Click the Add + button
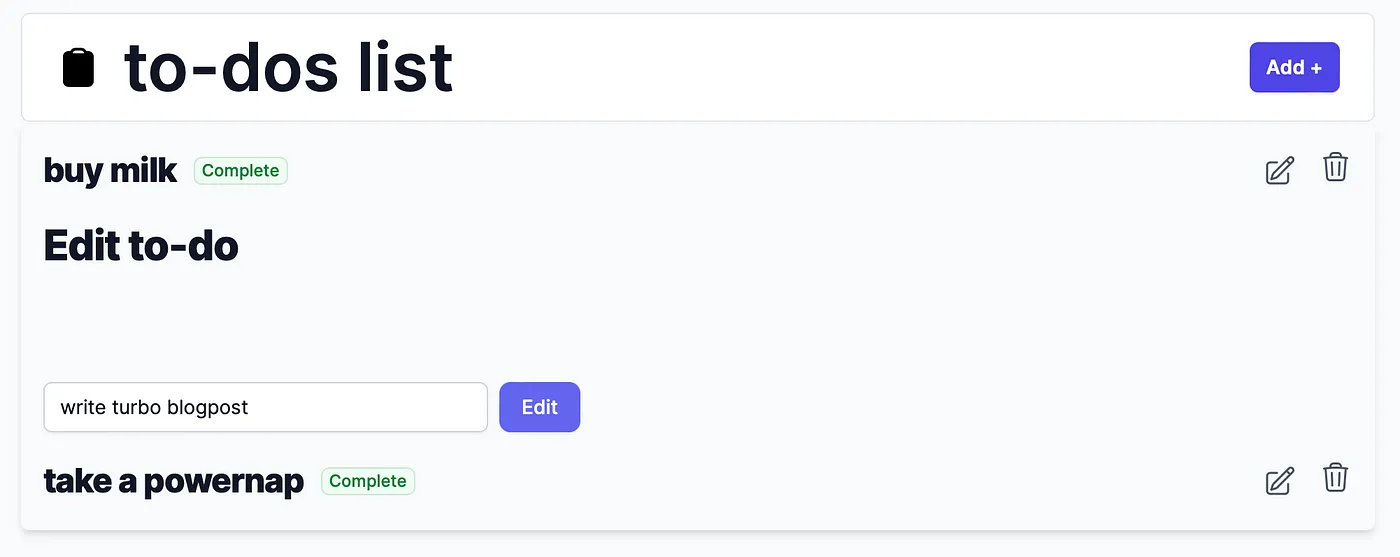Screen dimensions: 1400x557 tap(1294, 67)
